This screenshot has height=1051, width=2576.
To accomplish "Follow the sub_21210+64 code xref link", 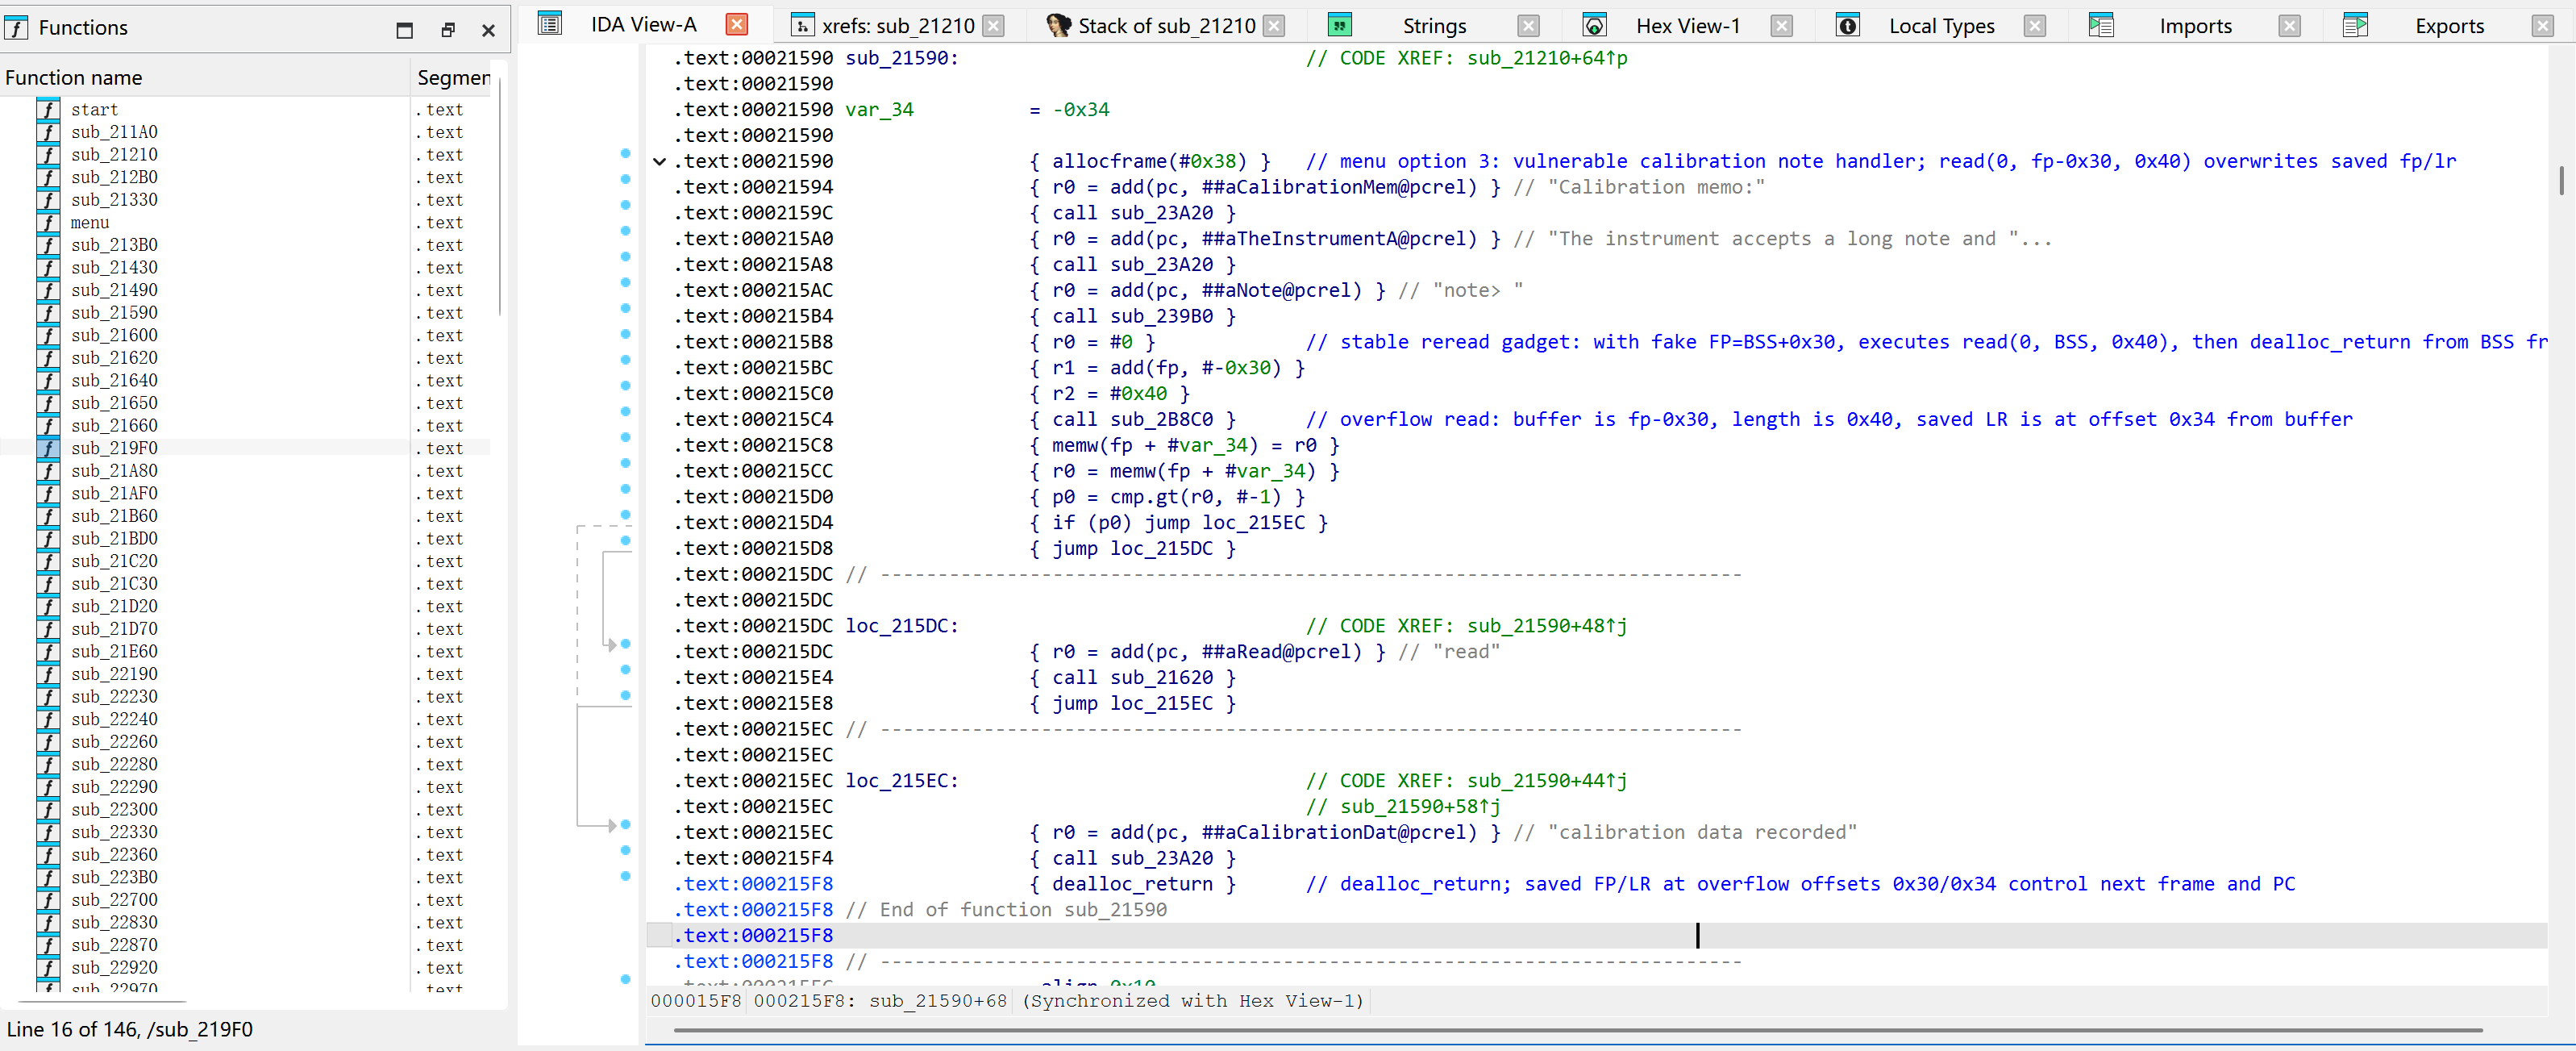I will pos(1547,58).
